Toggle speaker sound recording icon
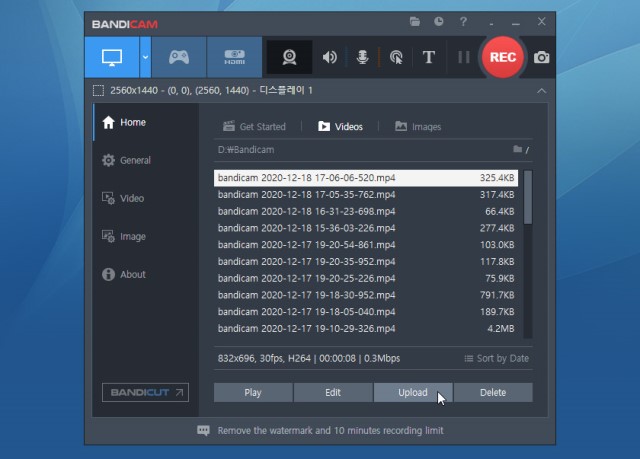This screenshot has width=640, height=459. (x=329, y=57)
